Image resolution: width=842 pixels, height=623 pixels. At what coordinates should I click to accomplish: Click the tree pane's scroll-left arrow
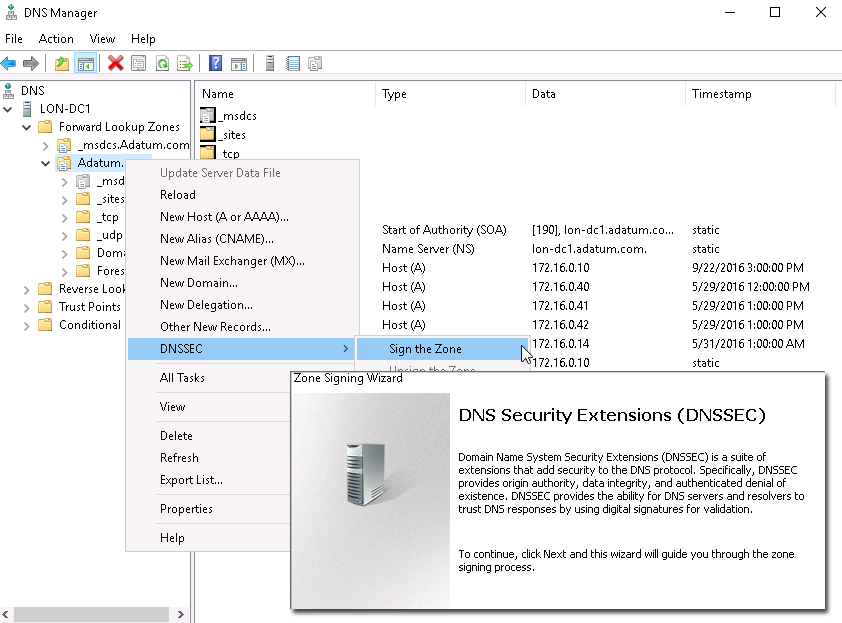pyautogui.click(x=6, y=614)
